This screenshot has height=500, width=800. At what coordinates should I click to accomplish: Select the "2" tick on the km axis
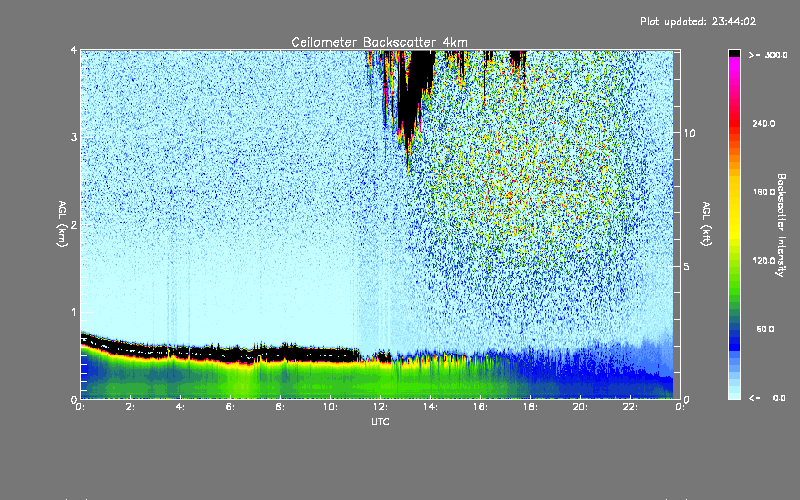click(74, 225)
